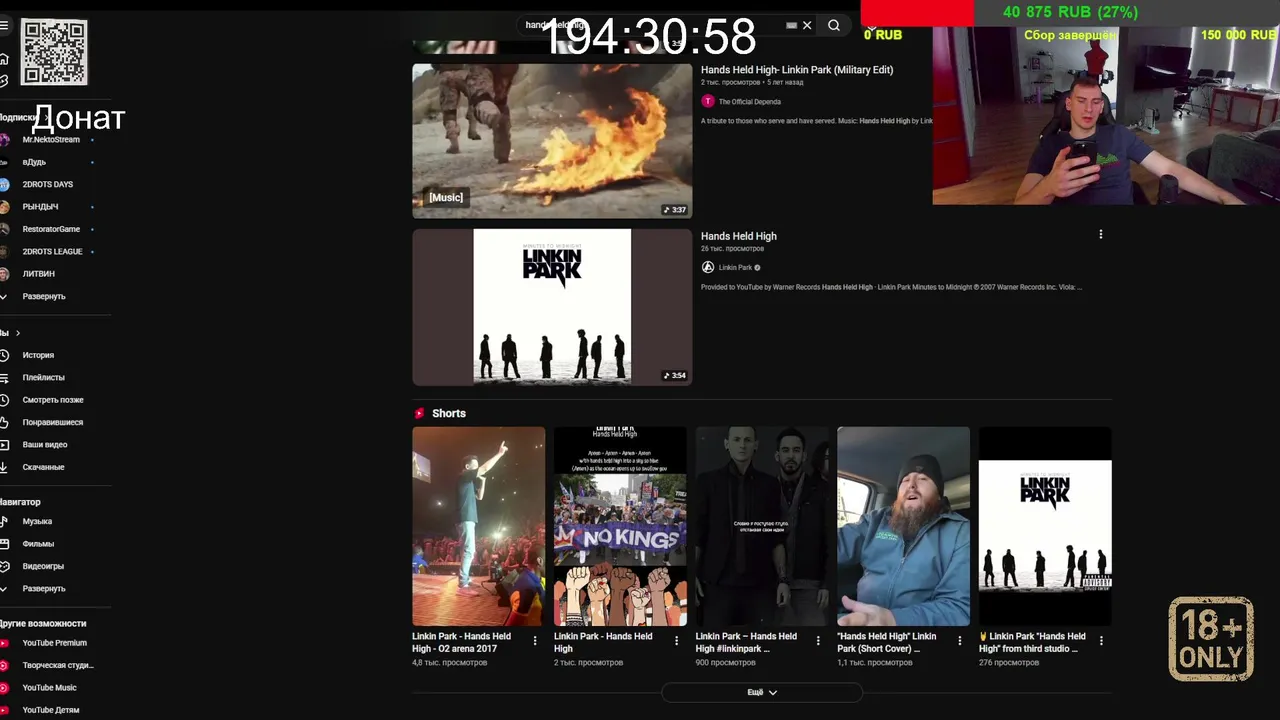Click the search magnifier button
Viewport: 1280px width, 720px height.
[x=834, y=25]
